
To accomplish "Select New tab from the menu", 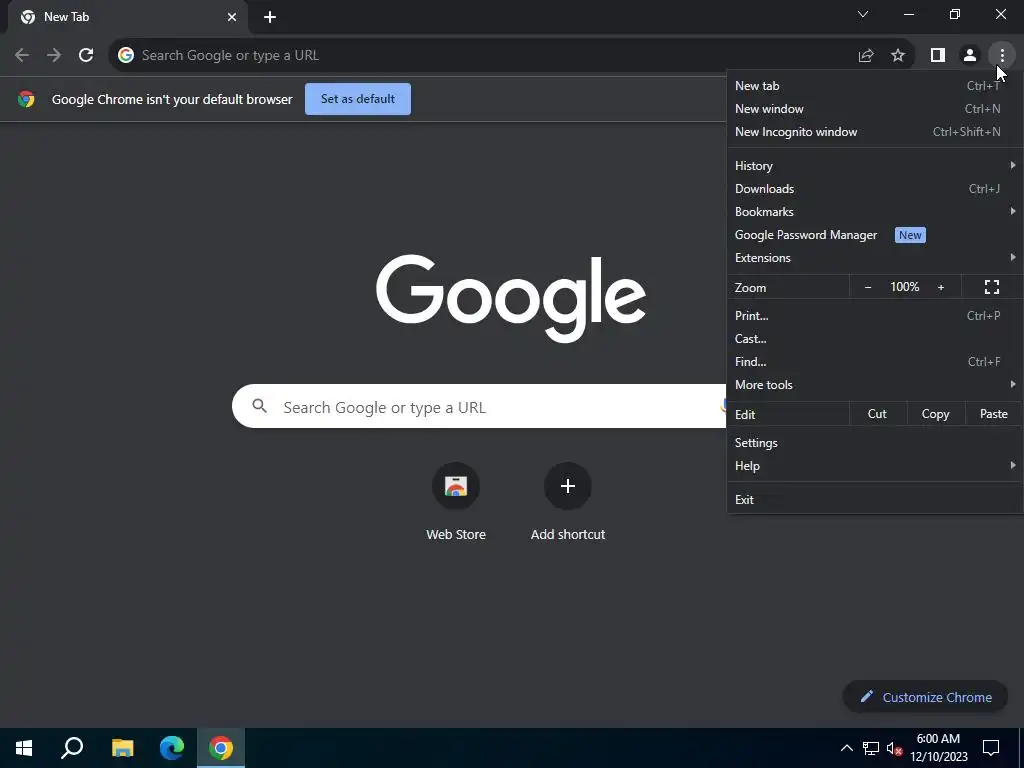I will pos(875,86).
